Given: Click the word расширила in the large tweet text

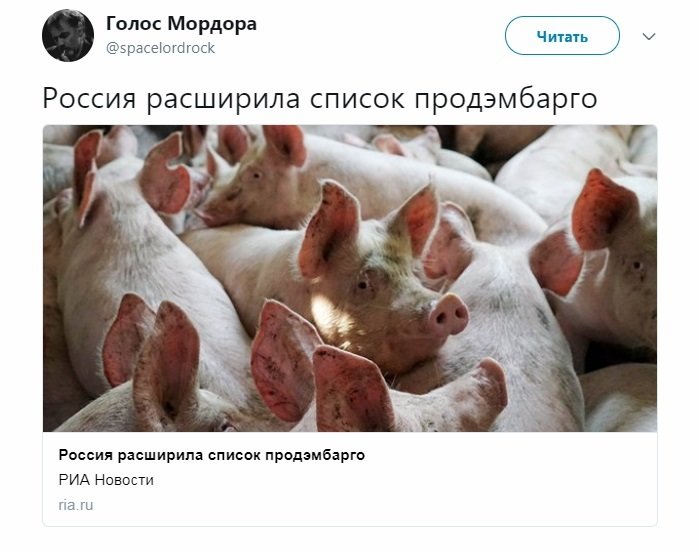Looking at the screenshot, I should point(223,99).
